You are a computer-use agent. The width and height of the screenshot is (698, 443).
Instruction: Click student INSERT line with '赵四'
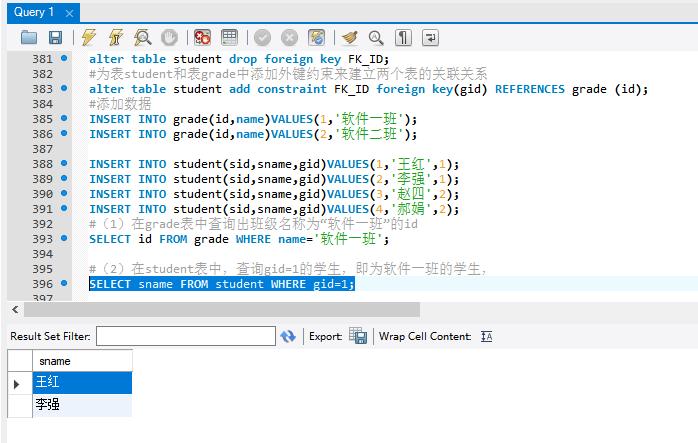point(274,194)
